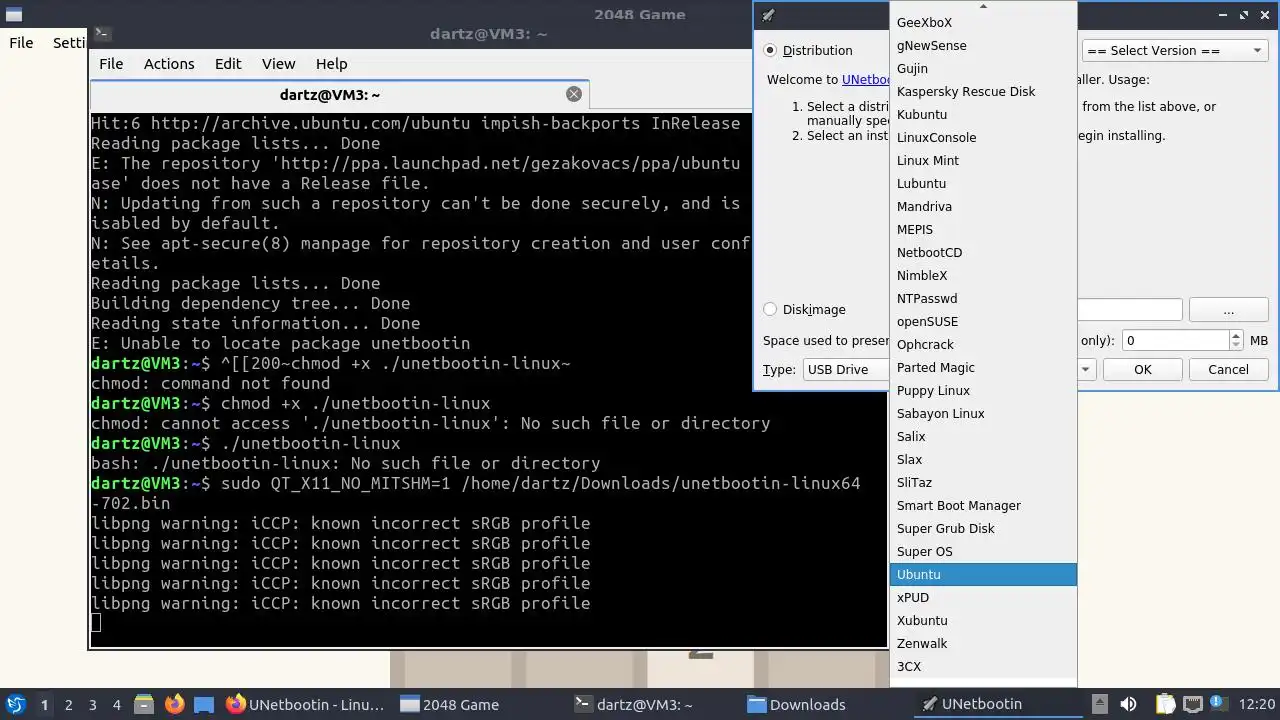Select Kaspersky Rescue Disk entry

point(983,91)
